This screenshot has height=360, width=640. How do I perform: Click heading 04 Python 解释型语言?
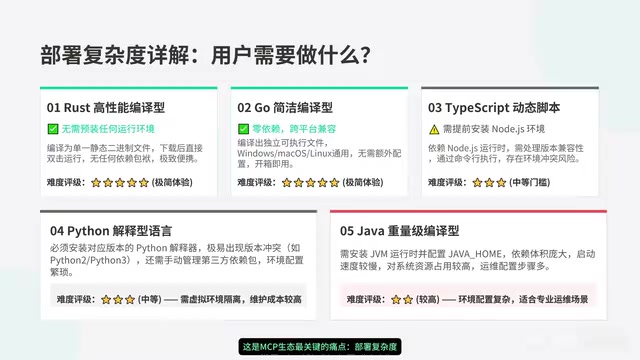(x=111, y=231)
